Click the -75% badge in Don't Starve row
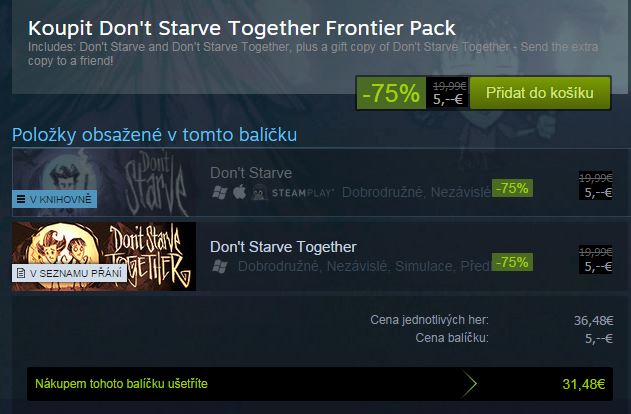 click(x=512, y=188)
